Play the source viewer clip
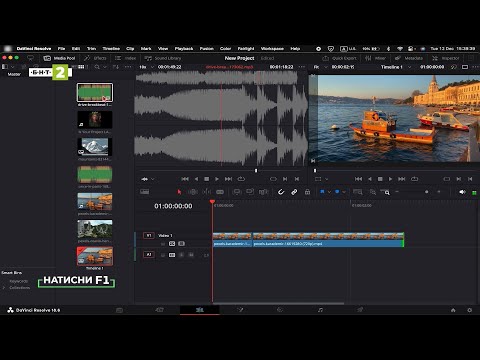The width and height of the screenshot is (480, 360). [217, 179]
